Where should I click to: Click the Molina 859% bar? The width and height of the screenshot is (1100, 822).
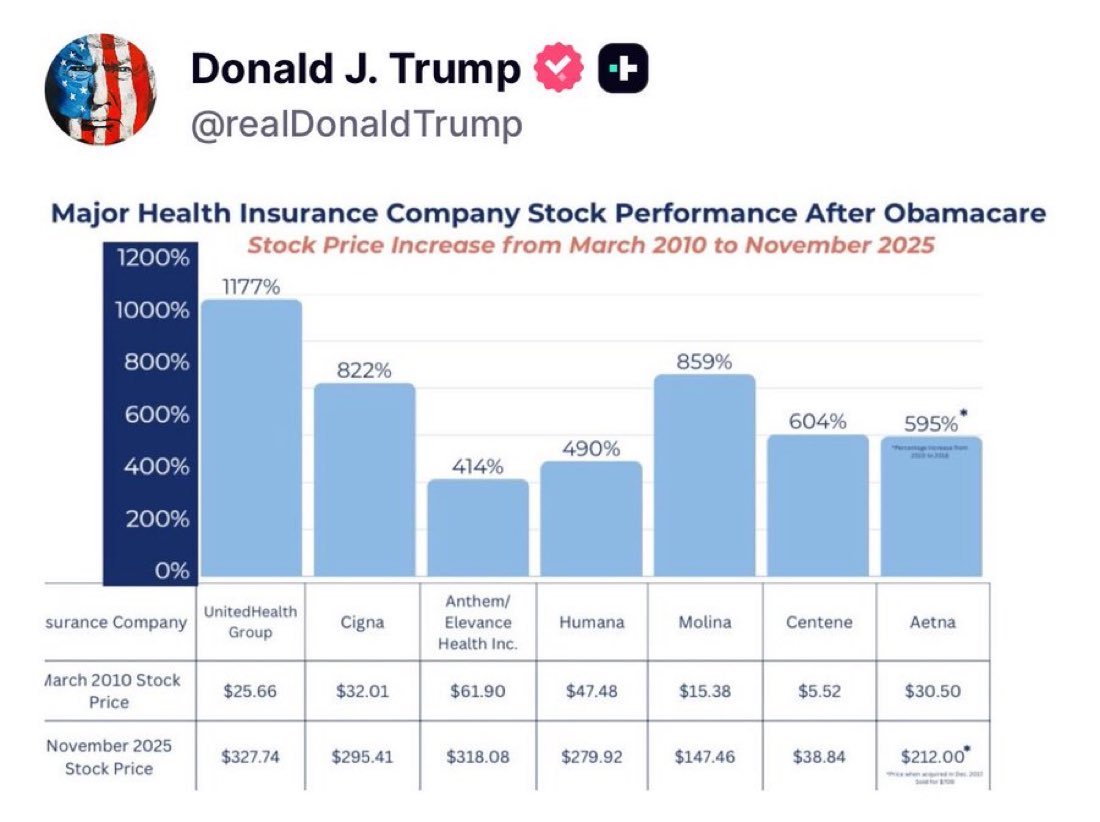click(704, 476)
